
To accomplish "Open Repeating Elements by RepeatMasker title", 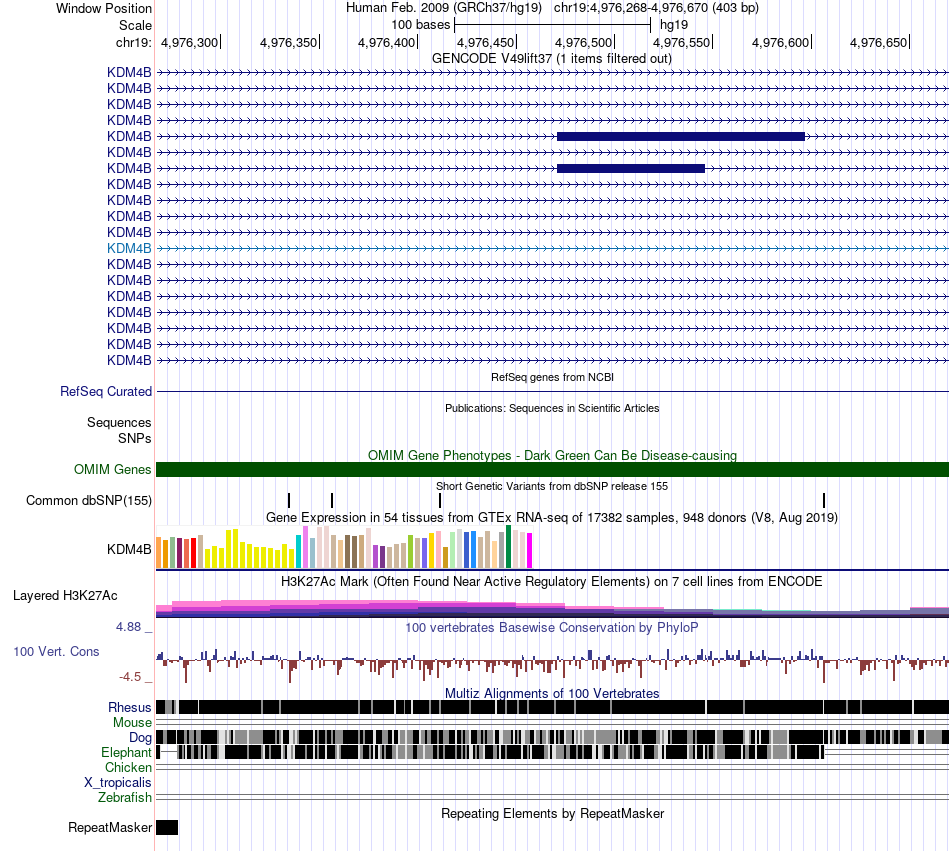I will tap(552, 813).
